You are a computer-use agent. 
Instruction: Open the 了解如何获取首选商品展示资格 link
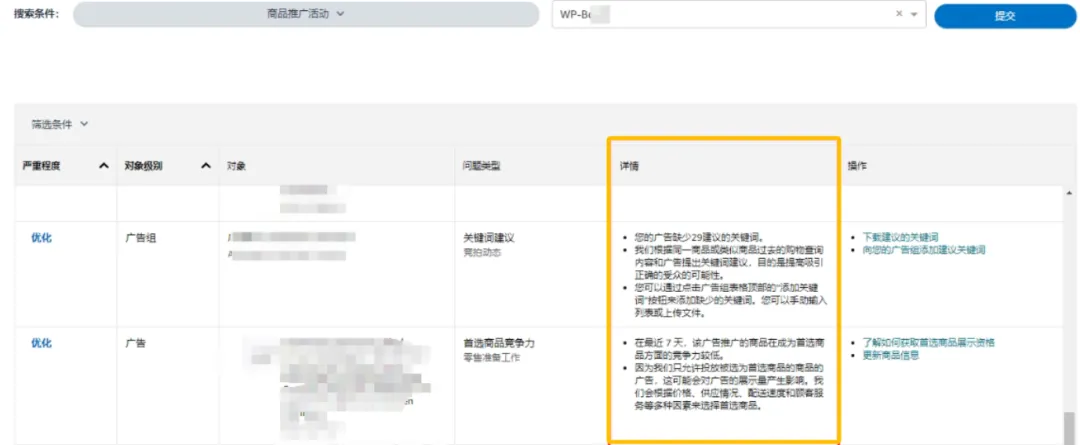point(928,342)
